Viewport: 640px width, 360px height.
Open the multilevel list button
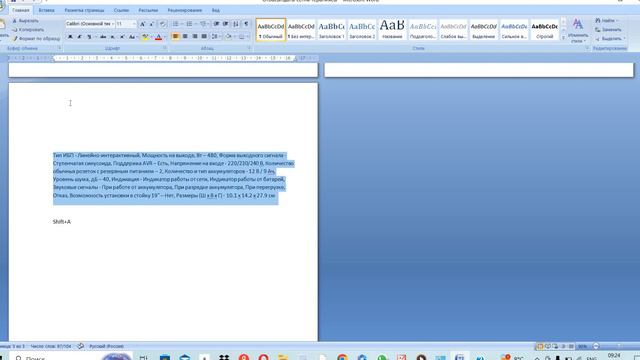point(204,24)
